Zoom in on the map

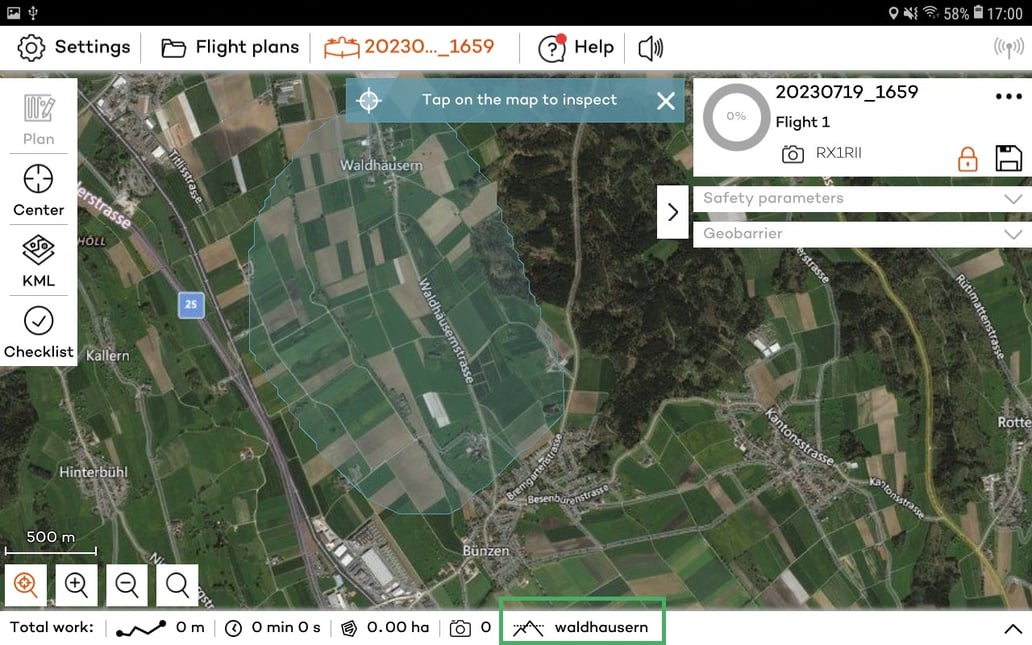(x=77, y=585)
